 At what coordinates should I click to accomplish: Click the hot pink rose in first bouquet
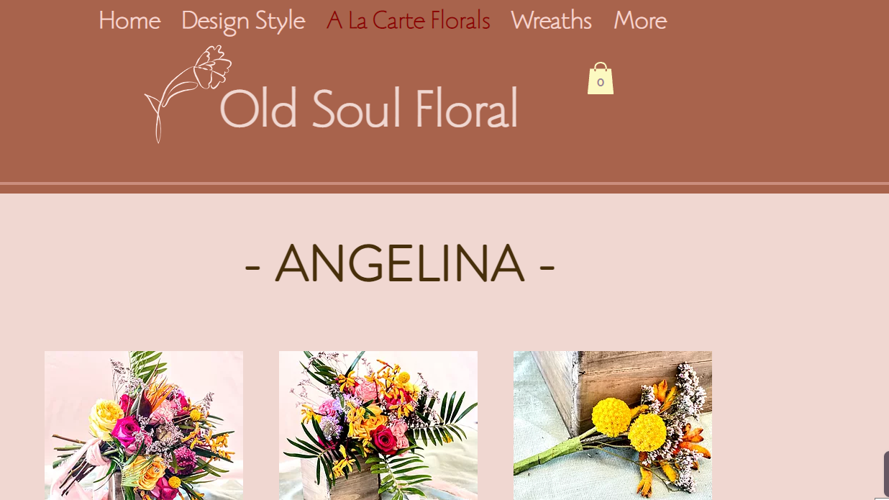tap(126, 432)
